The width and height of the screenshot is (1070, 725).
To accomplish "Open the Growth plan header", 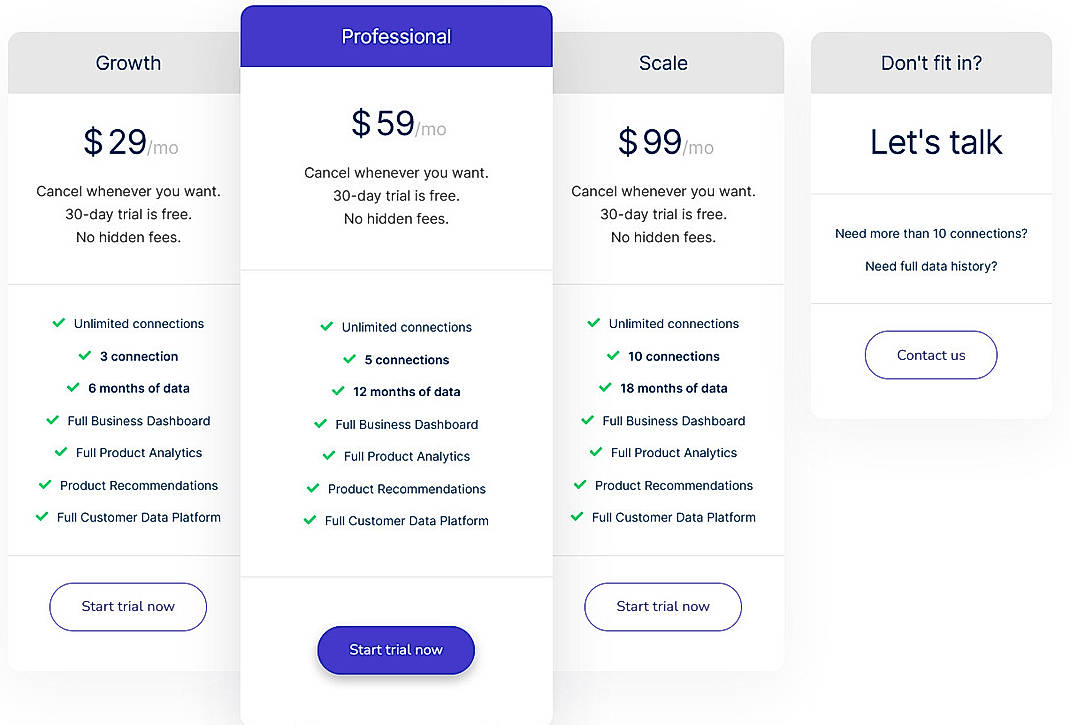I will tap(128, 62).
